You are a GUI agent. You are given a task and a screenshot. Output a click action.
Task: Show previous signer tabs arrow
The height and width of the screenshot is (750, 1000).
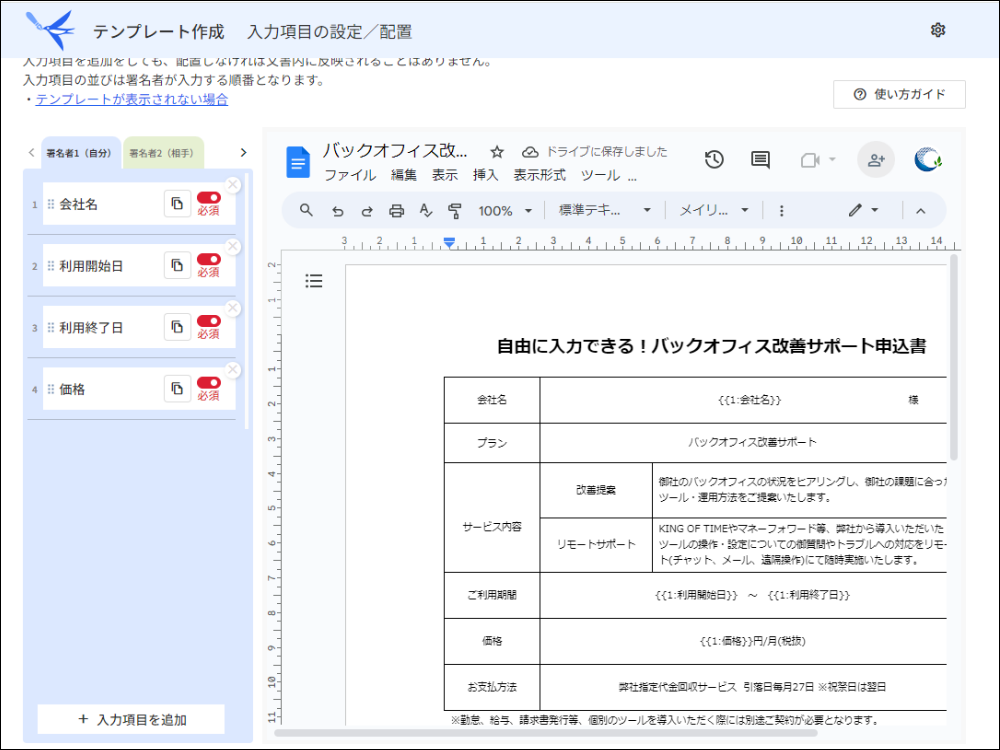click(x=31, y=152)
